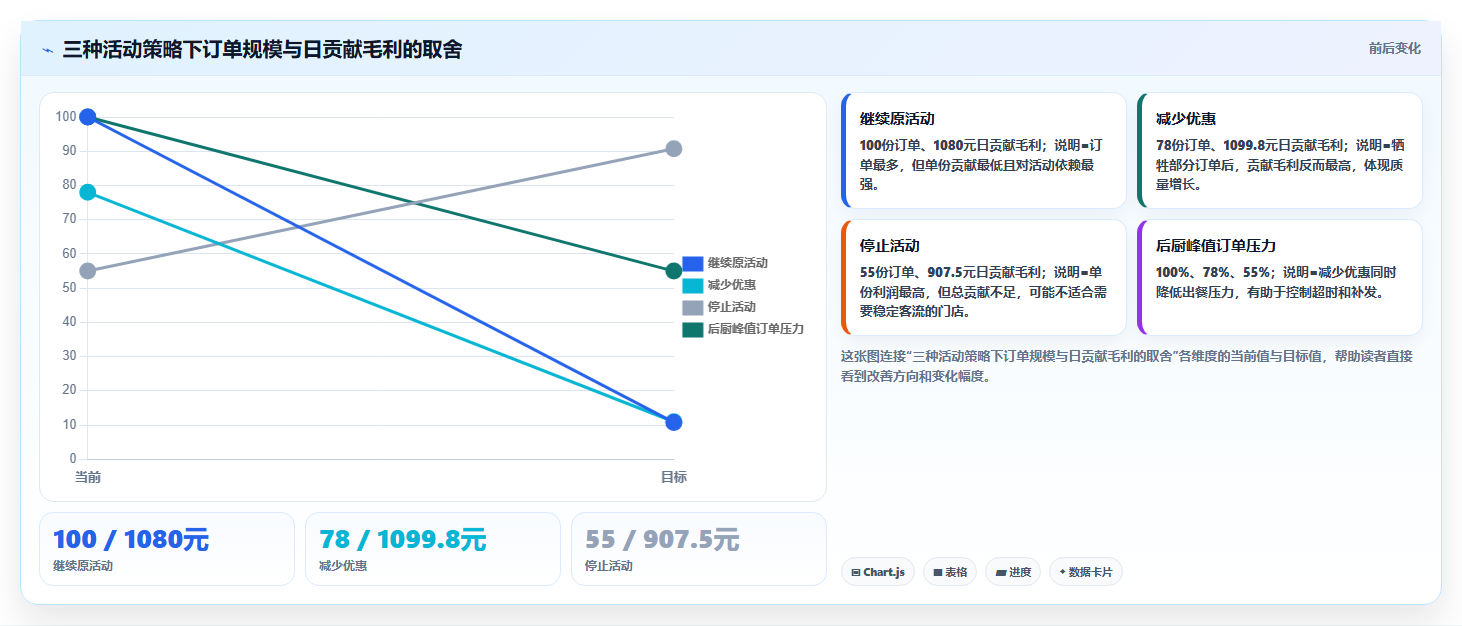Click the 前后变化 badge in the header
This screenshot has height=626, width=1462.
tap(1394, 49)
